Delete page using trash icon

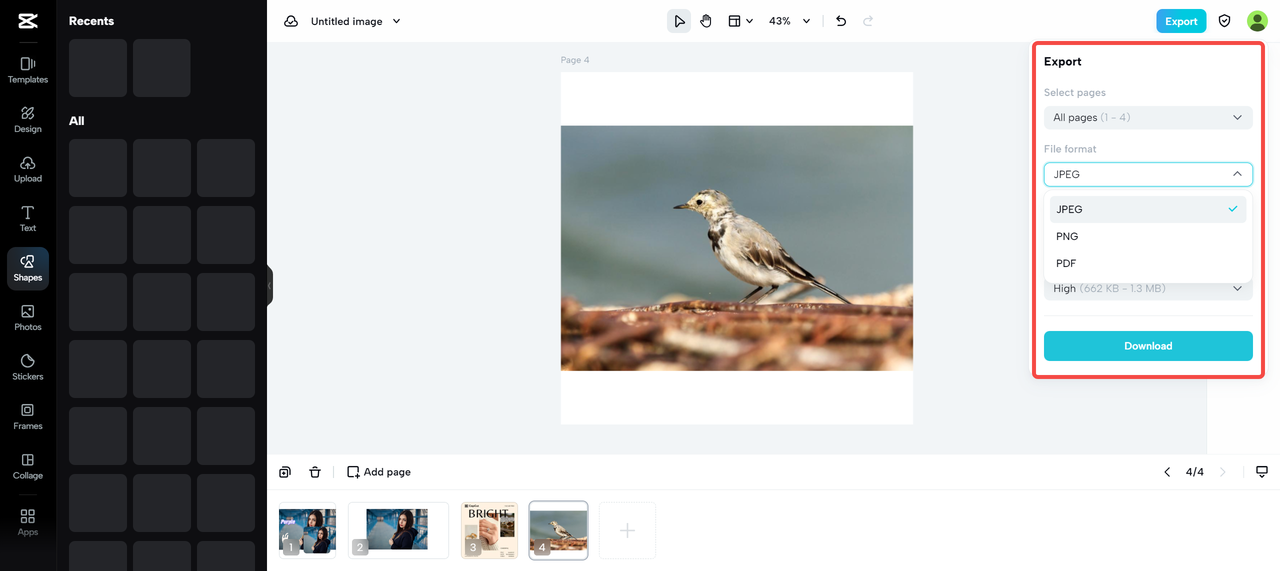315,472
